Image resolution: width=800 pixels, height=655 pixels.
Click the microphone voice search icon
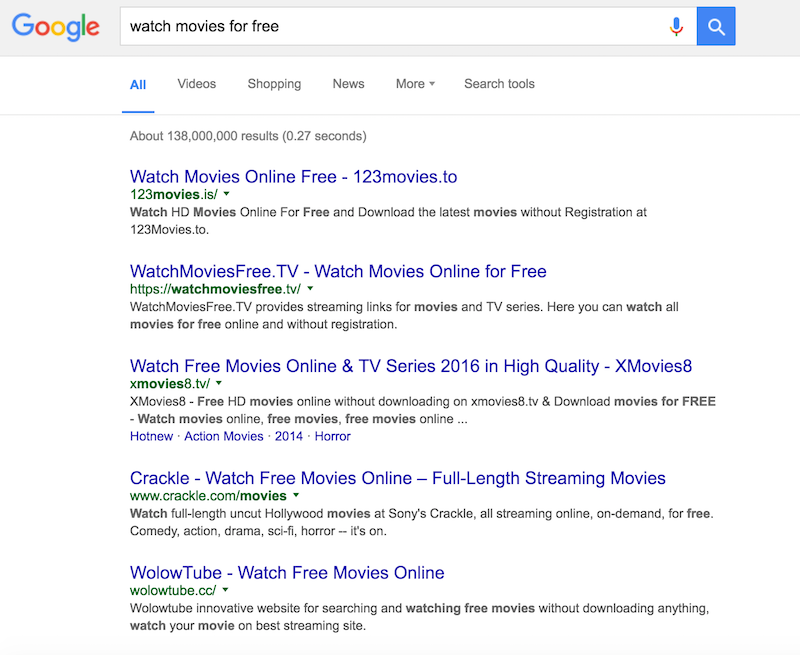coord(676,27)
